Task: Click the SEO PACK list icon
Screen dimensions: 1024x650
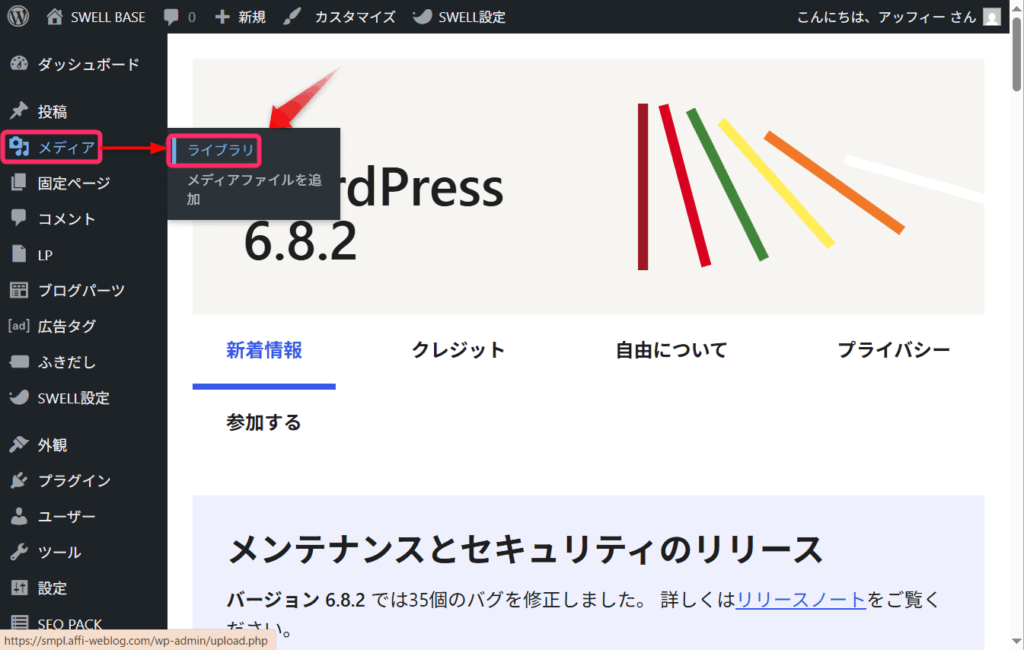Action: pos(19,623)
